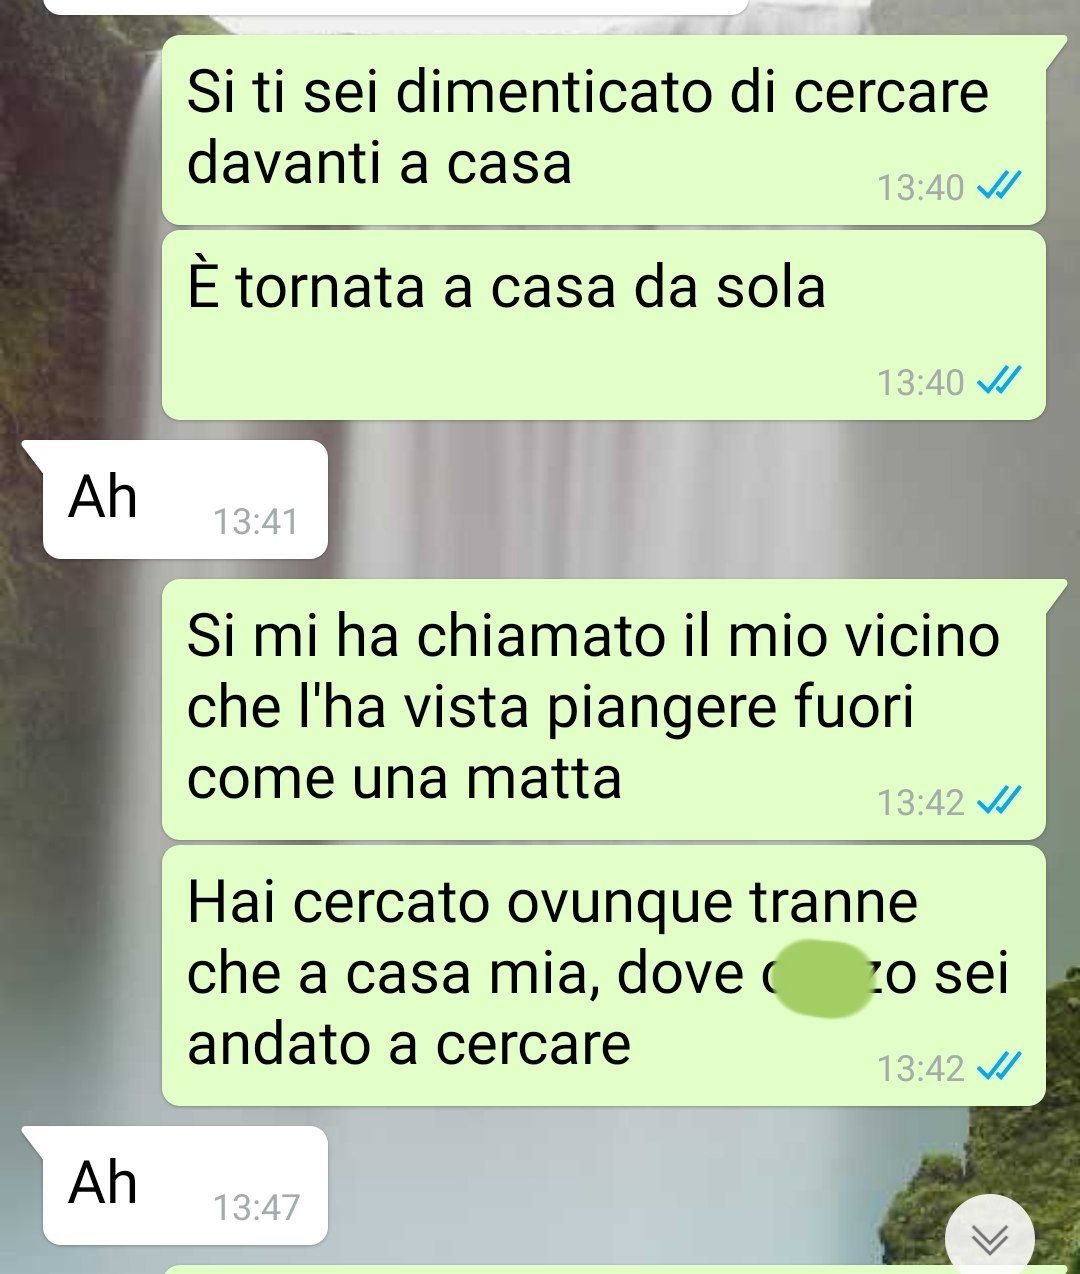Click the 13:40 timestamp under 'davanti a casa'

920,187
